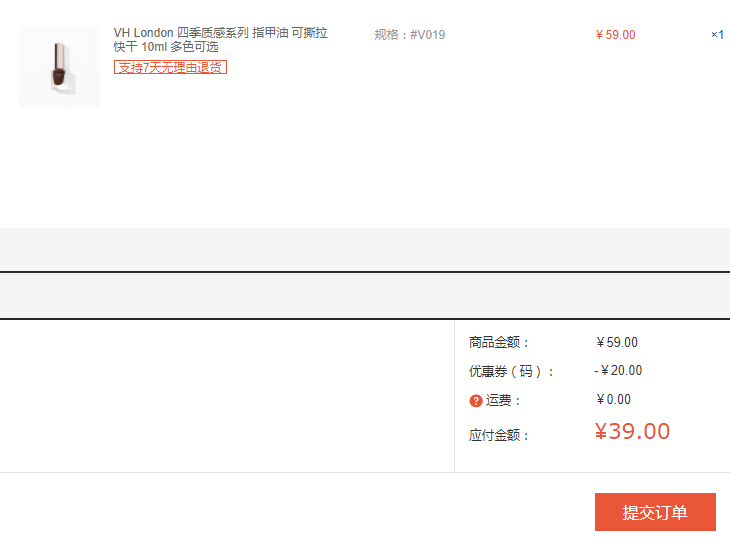Open the VH London nail polish title link

click(x=221, y=40)
